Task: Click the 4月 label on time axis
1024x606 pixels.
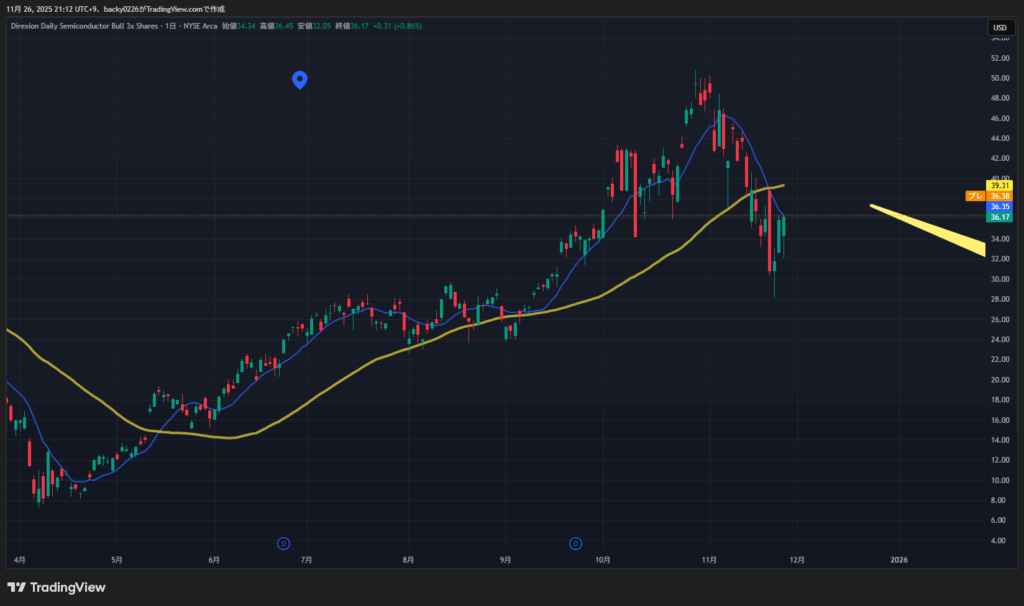Action: pos(20,560)
